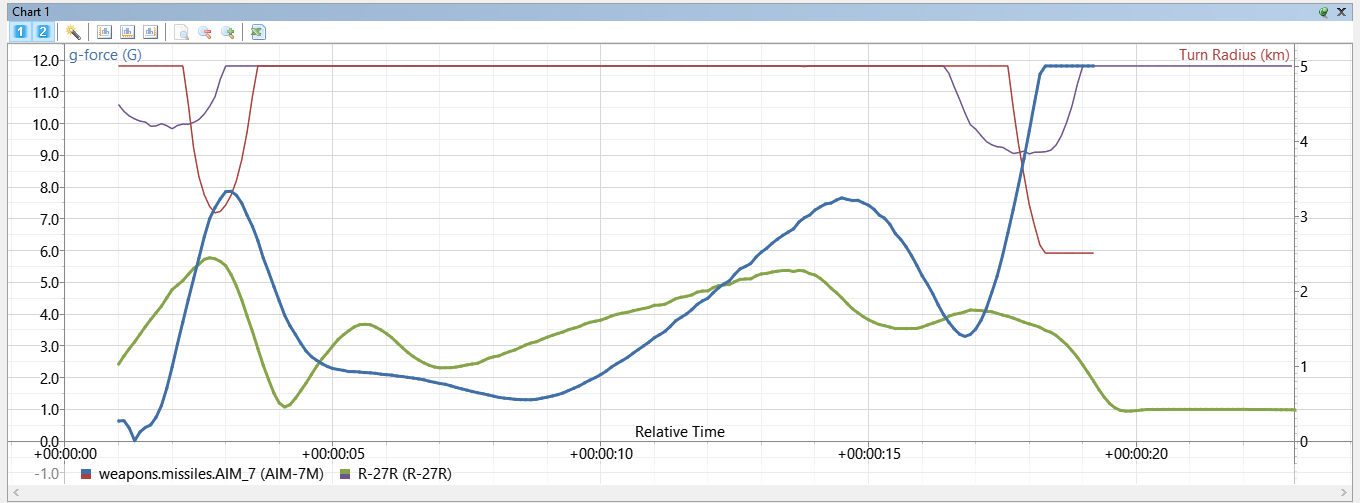Click the 12.0 g-force axis value

coord(45,60)
